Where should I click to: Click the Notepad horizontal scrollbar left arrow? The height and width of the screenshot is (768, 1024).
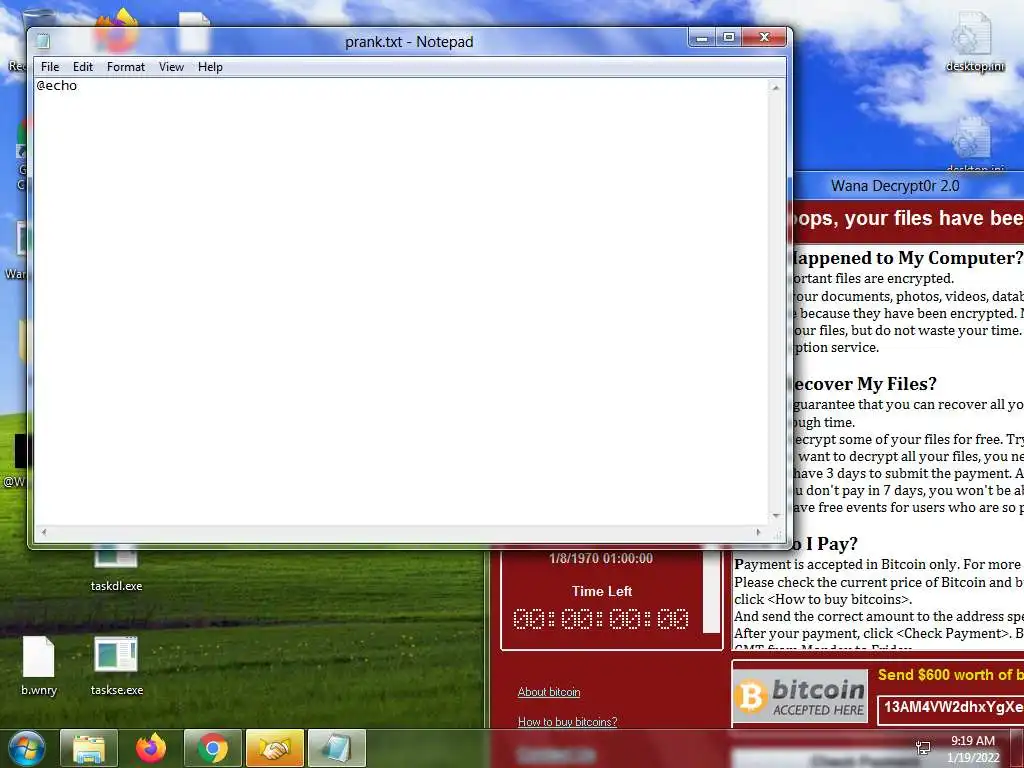pos(44,532)
